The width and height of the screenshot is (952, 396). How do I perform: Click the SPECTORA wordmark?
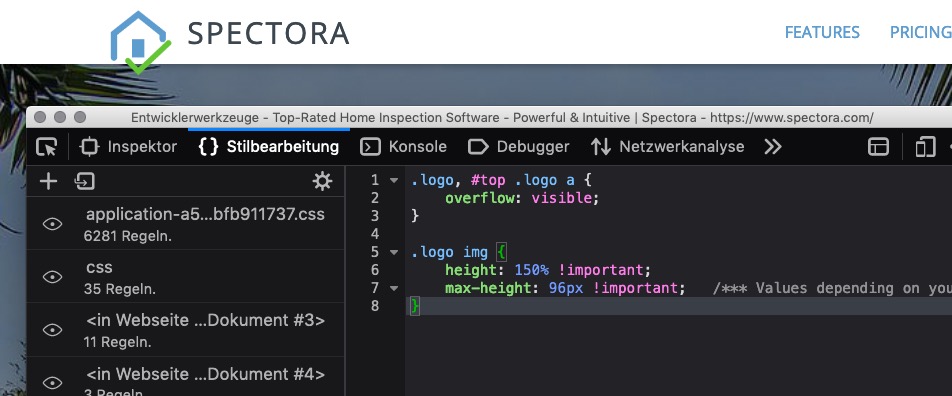268,33
